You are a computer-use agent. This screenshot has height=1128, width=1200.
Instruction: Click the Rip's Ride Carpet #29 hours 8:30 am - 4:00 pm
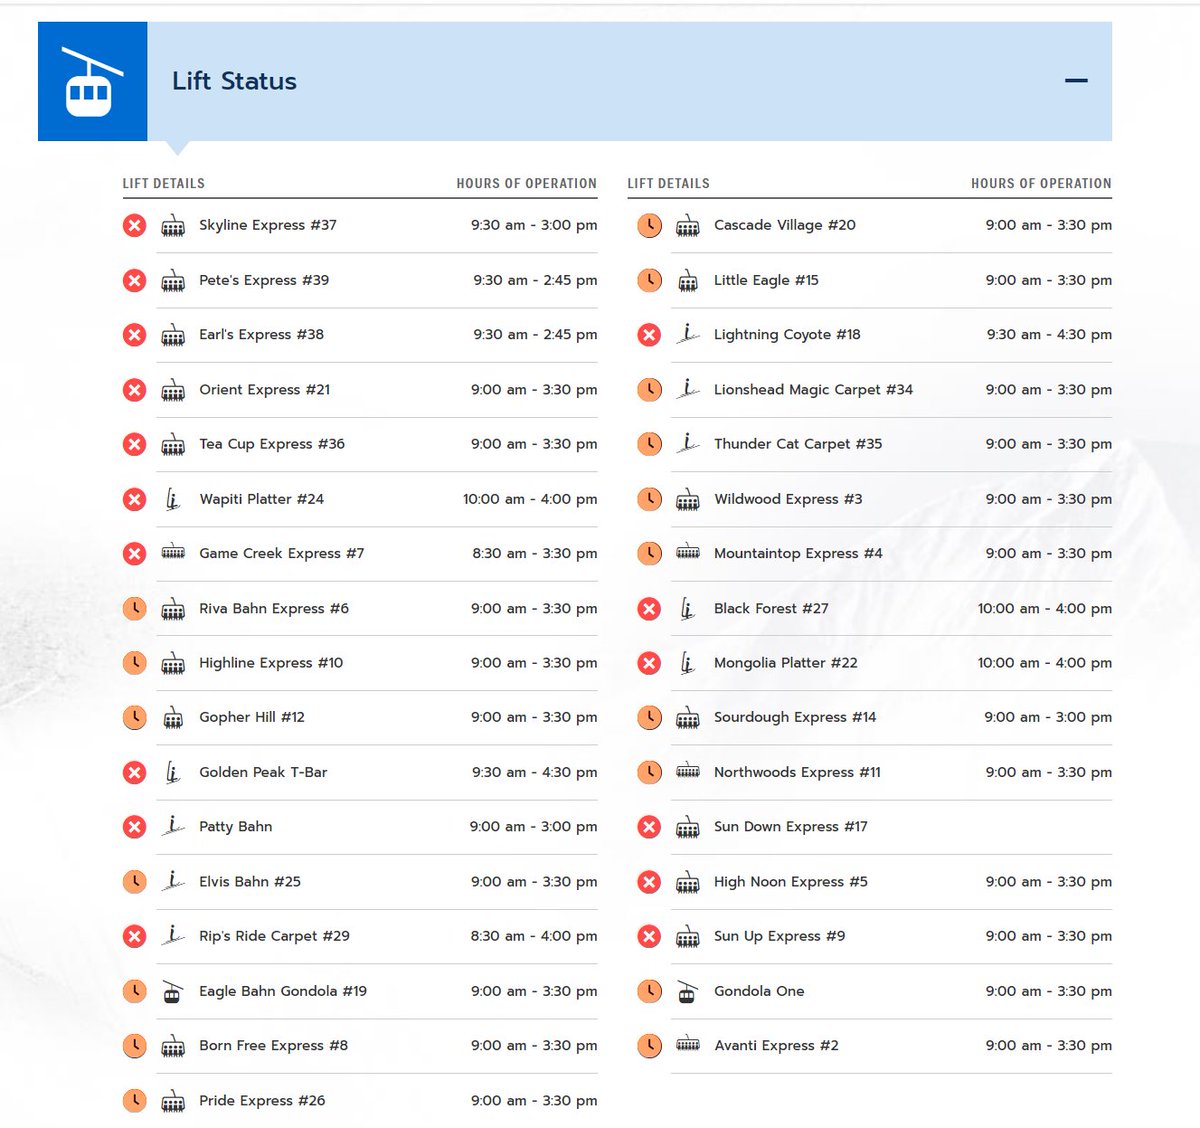pyautogui.click(x=535, y=936)
